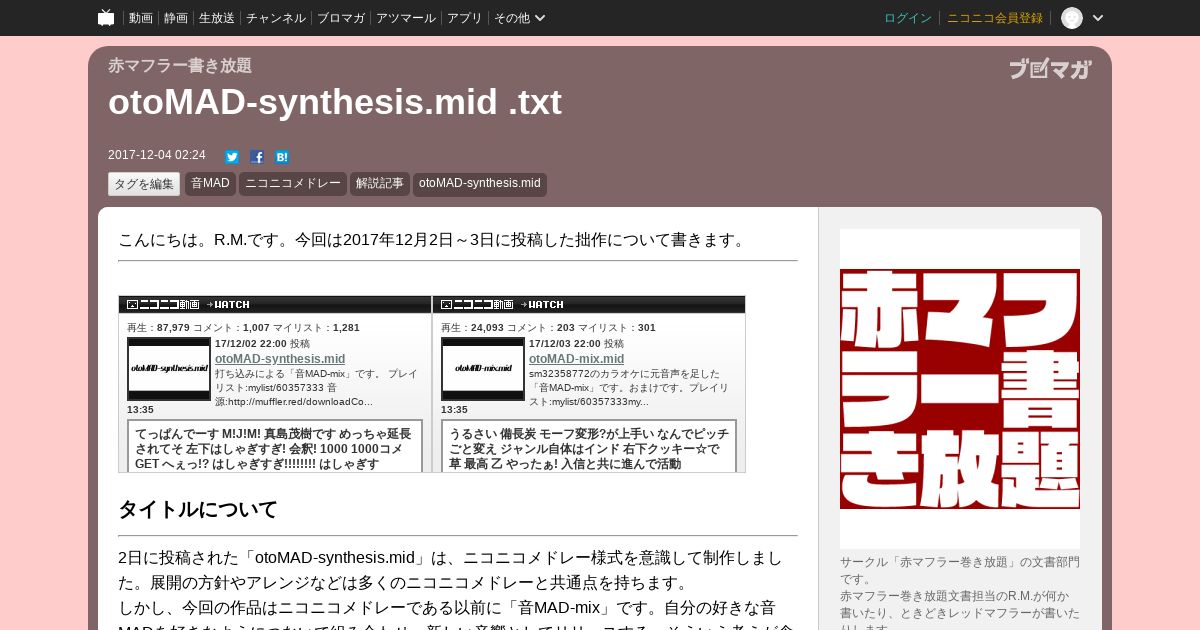This screenshot has width=1200, height=630.
Task: Select the otoMAD-synthesis.mid tag
Action: pos(480,184)
